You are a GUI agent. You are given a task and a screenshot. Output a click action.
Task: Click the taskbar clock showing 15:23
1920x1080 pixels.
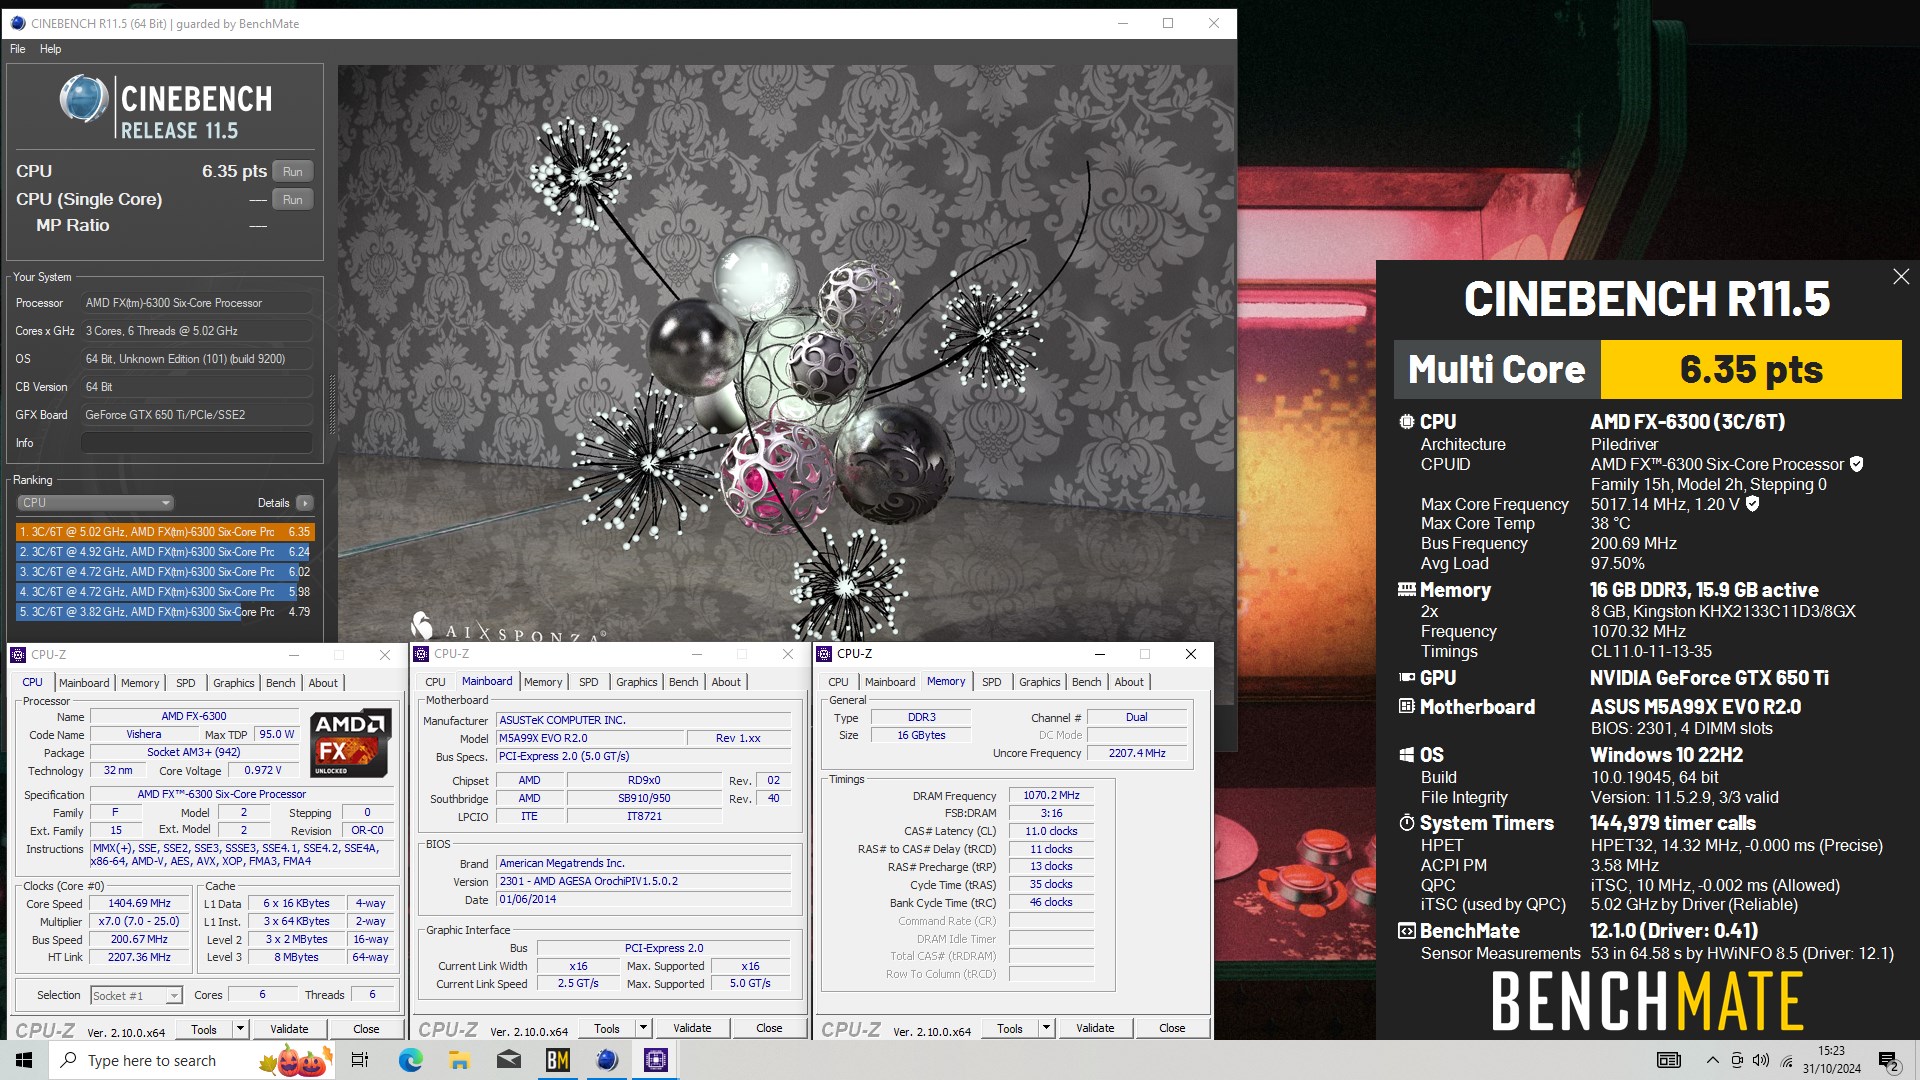[x=1832, y=1060]
